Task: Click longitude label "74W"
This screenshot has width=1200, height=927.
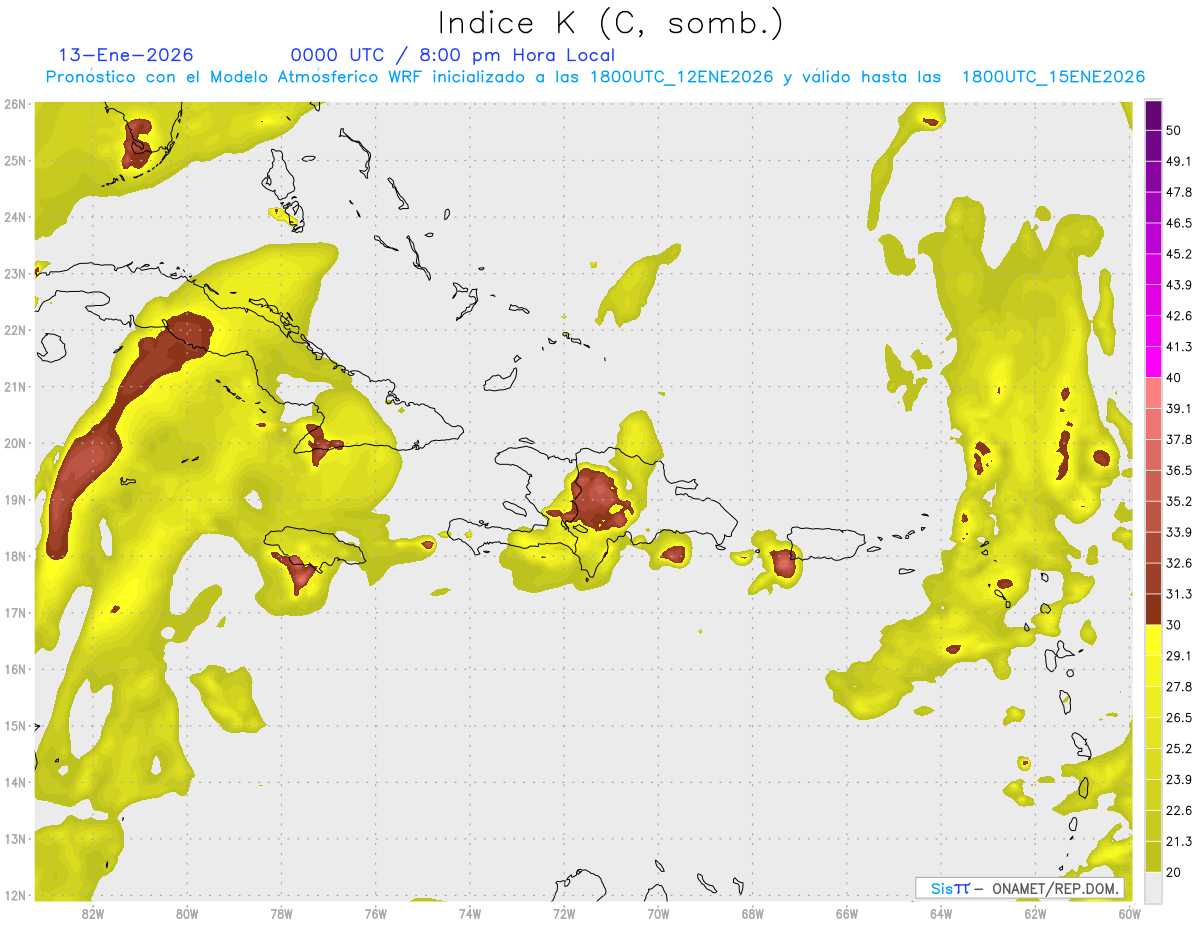Action: coord(470,913)
